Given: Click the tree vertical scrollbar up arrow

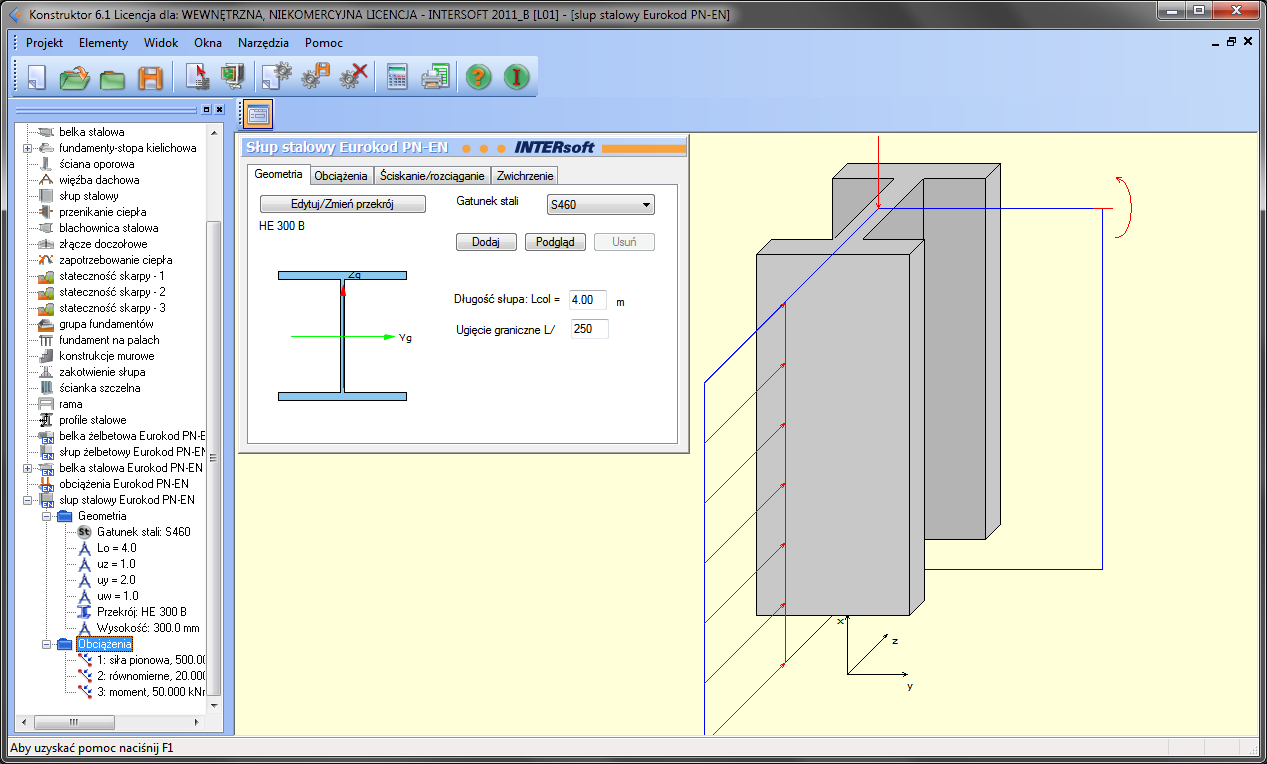Looking at the screenshot, I should [213, 131].
